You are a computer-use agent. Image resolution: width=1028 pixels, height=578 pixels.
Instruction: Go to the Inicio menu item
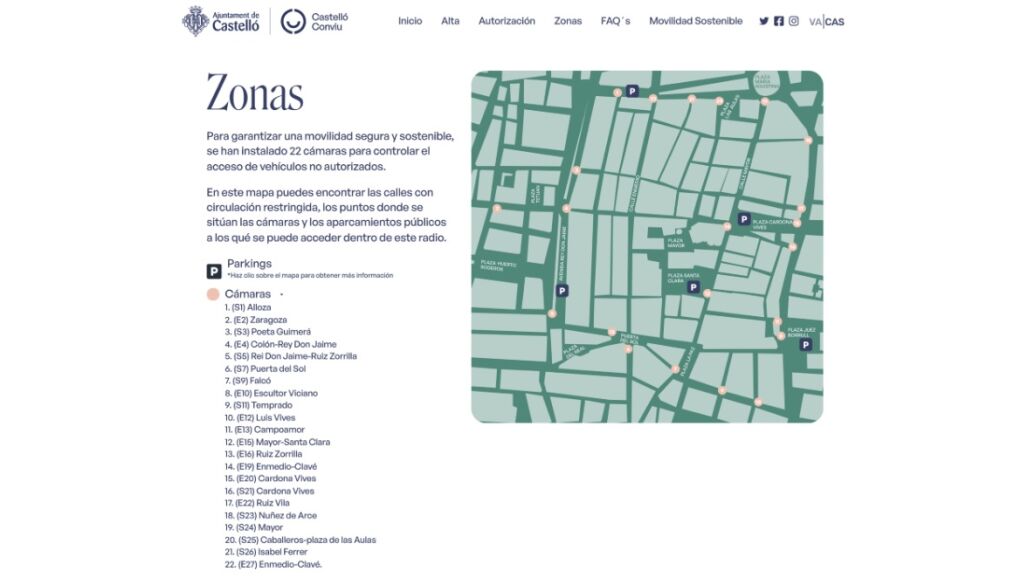pyautogui.click(x=410, y=21)
